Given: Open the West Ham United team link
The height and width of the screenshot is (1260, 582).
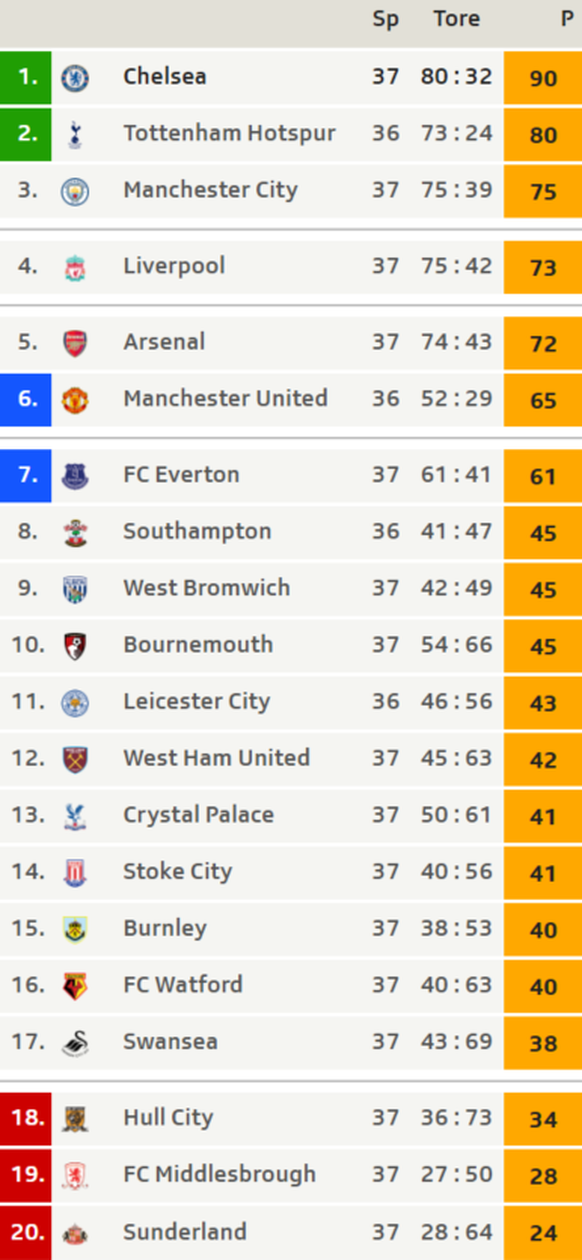Looking at the screenshot, I should (x=216, y=758).
